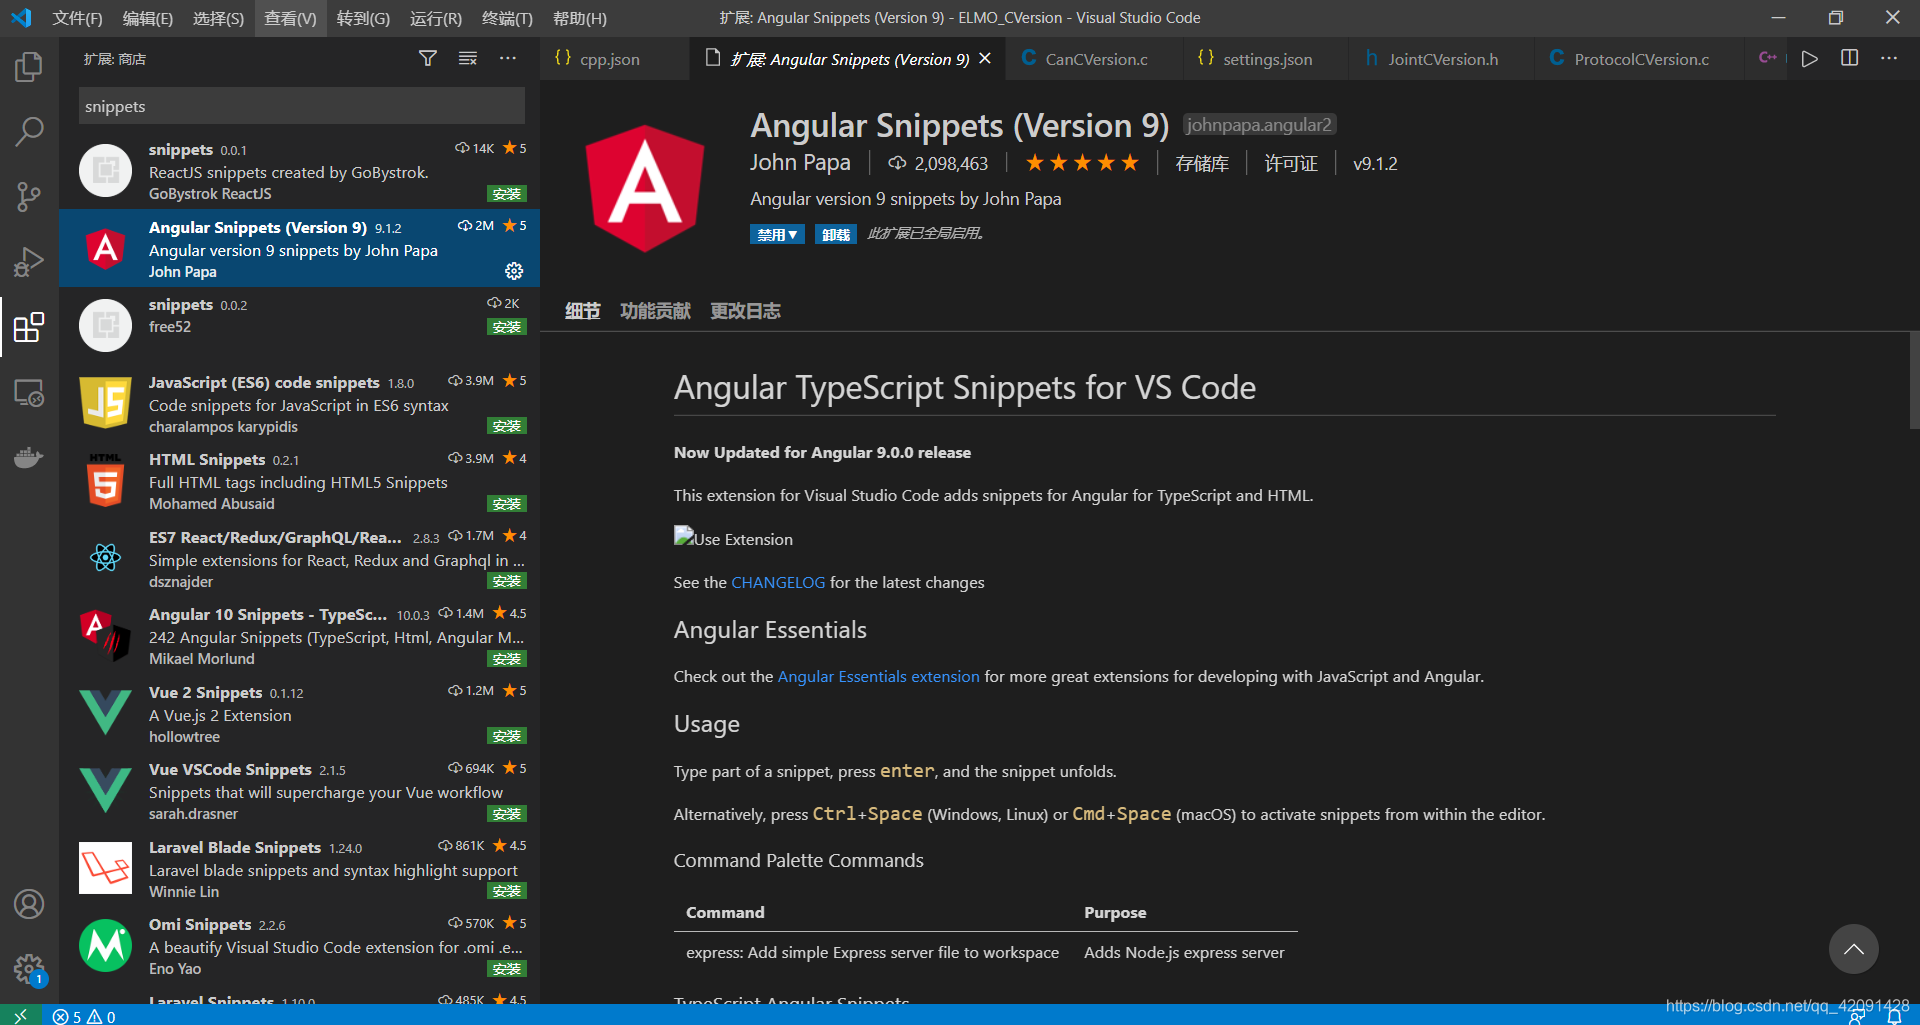Open the 查看(V) menu

coord(290,18)
